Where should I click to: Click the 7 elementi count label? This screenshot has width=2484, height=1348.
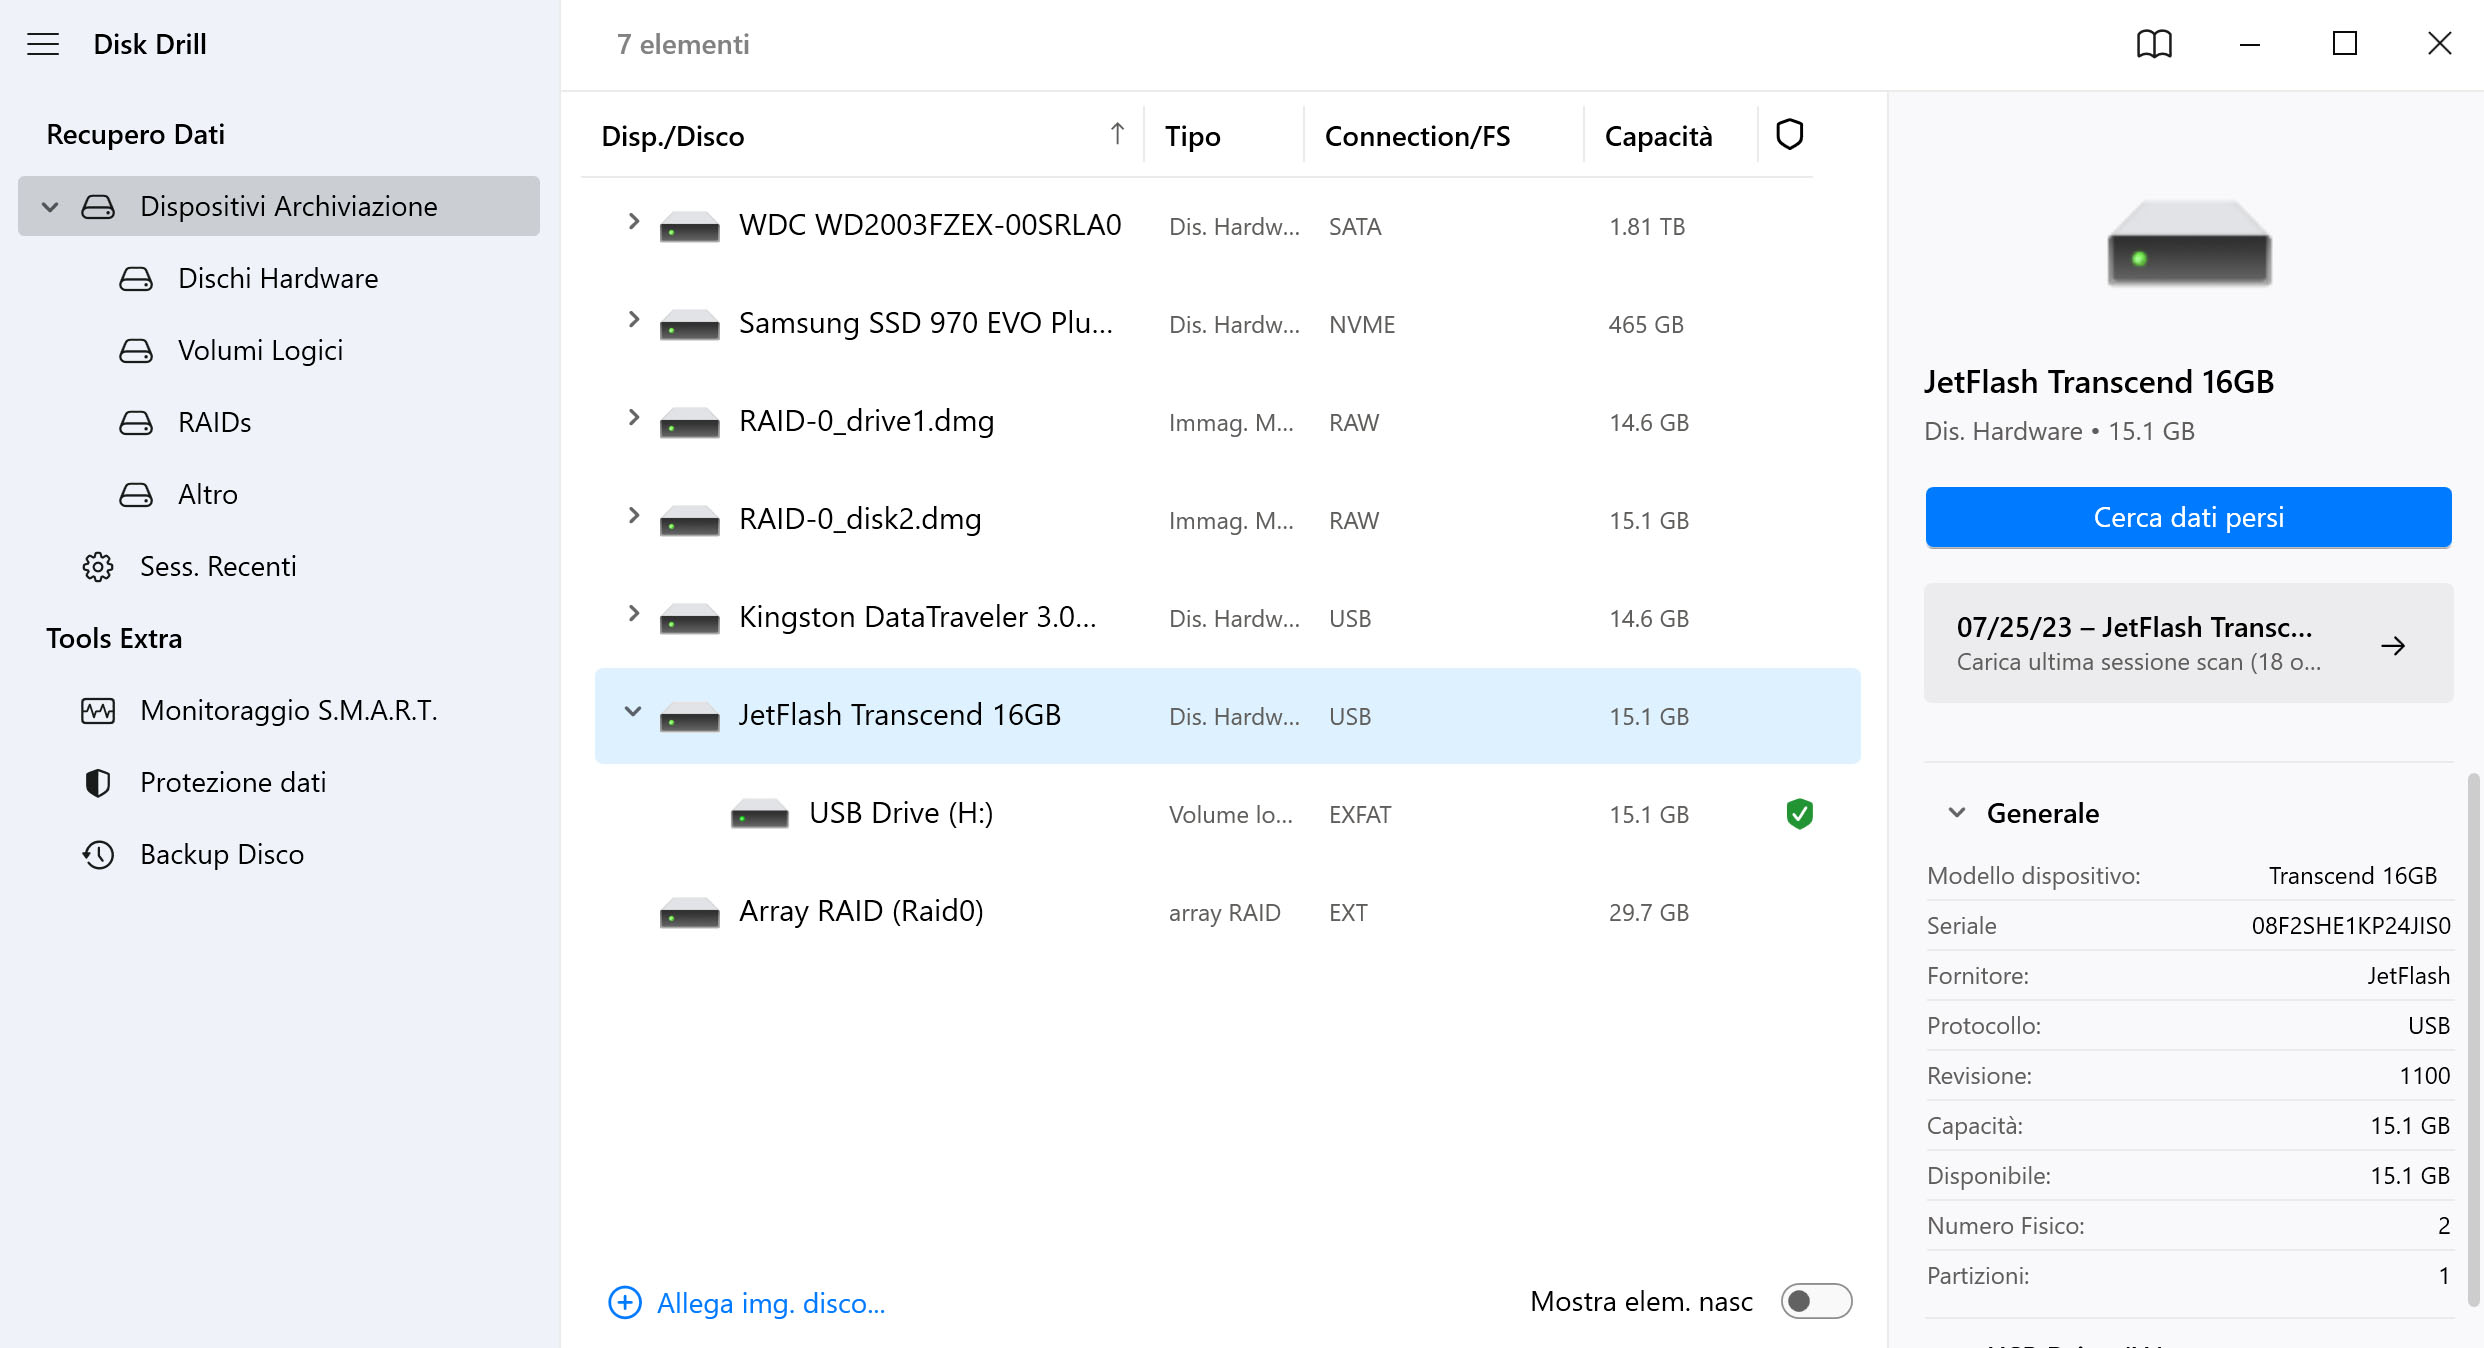(x=683, y=44)
